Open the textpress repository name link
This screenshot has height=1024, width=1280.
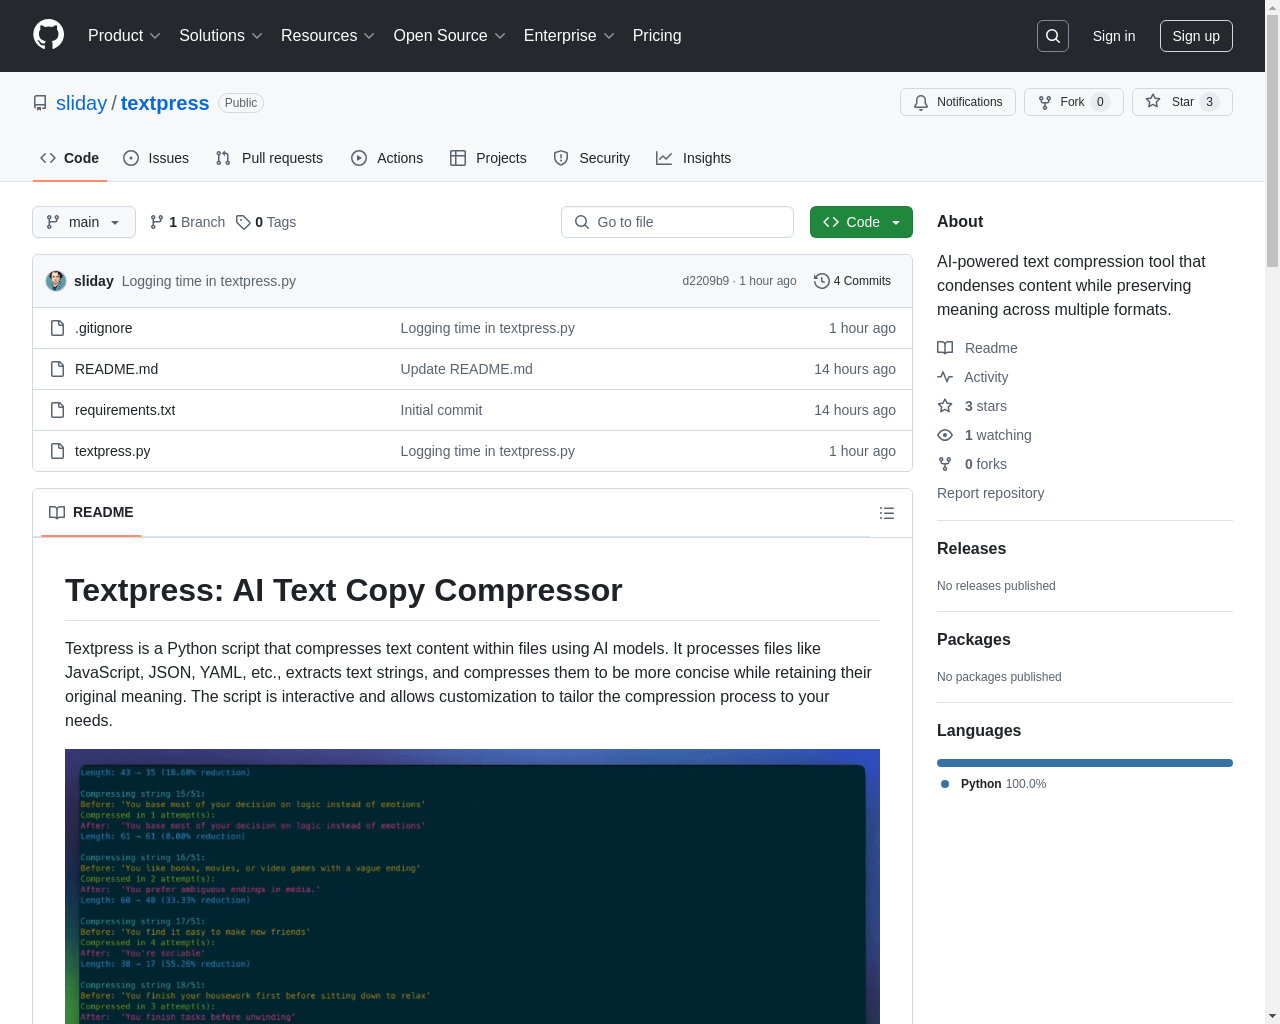165,103
